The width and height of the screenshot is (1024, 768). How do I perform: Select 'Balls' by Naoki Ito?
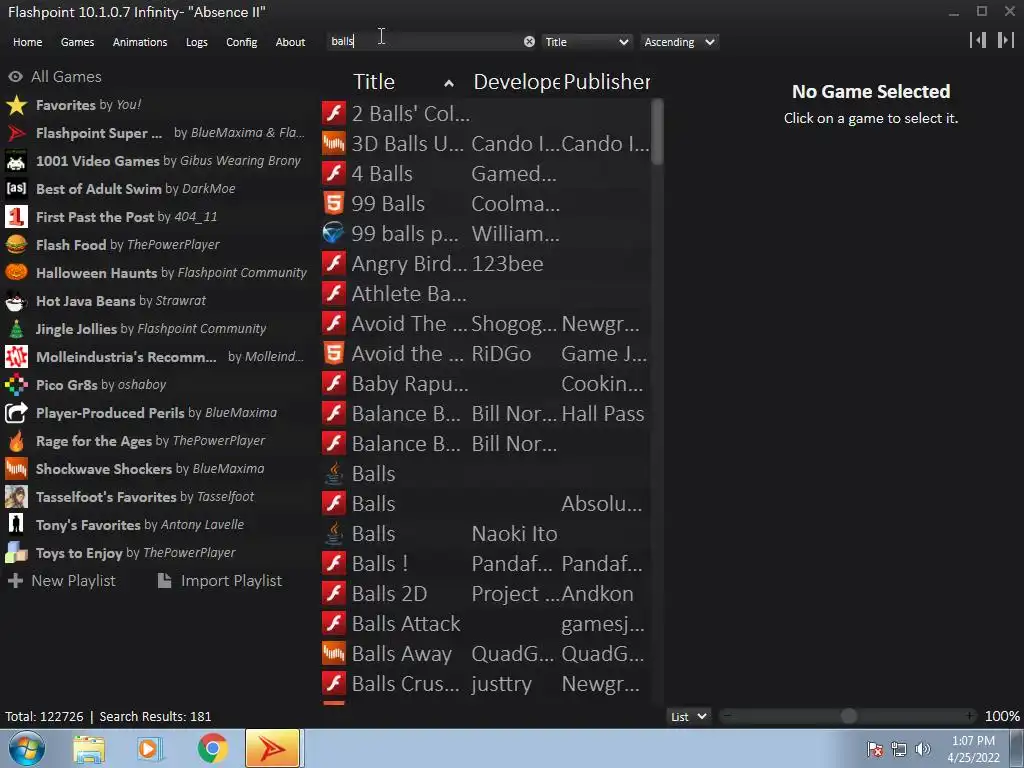(486, 534)
